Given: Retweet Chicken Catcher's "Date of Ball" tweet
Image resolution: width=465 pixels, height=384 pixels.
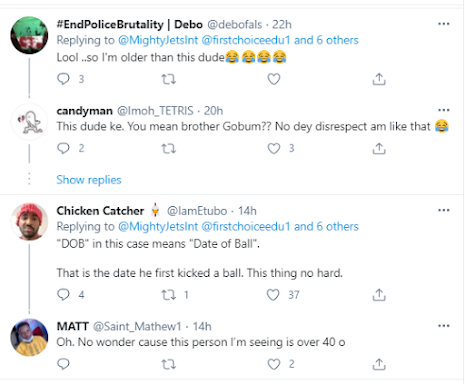Looking at the screenshot, I should point(169,295).
